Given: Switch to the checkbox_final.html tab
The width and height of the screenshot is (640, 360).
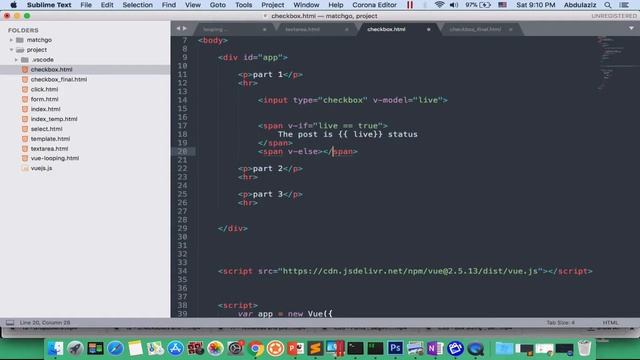Looking at the screenshot, I should coord(475,29).
